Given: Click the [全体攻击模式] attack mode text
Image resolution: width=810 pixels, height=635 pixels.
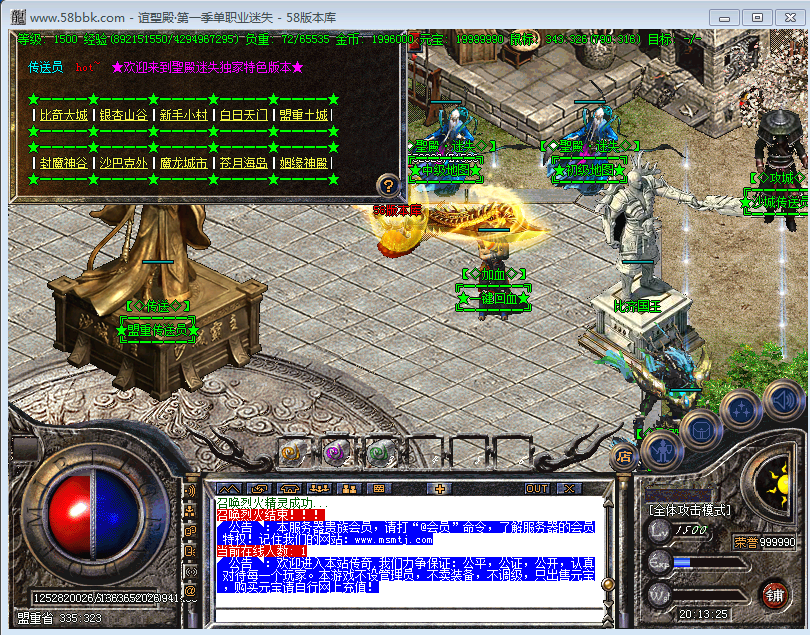Looking at the screenshot, I should (690, 510).
